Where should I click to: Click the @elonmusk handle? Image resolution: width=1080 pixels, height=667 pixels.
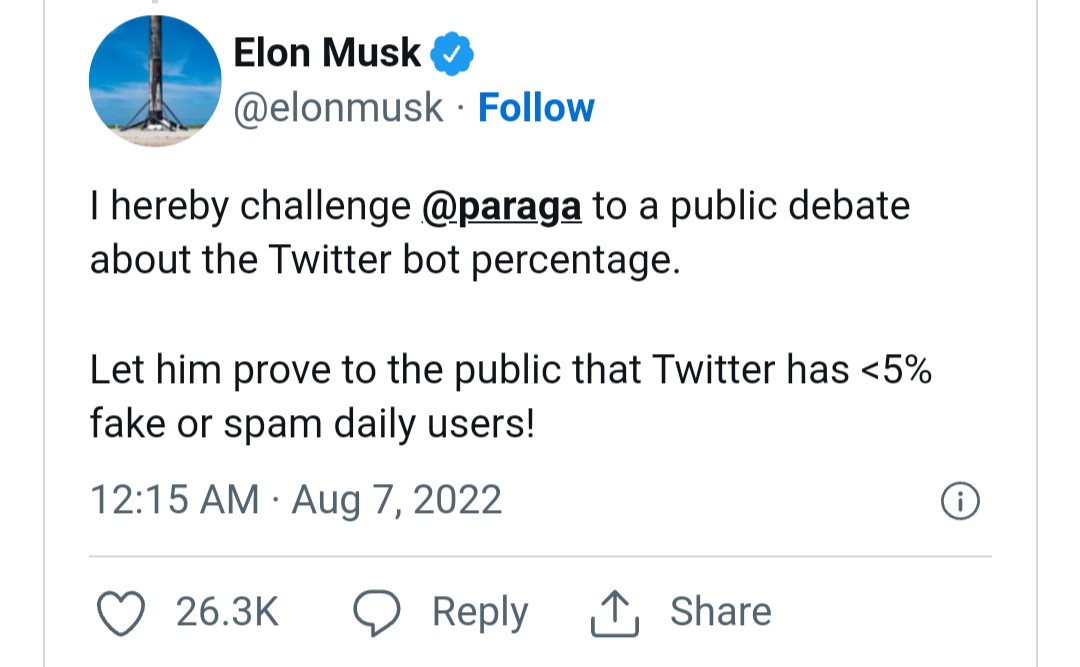338,108
